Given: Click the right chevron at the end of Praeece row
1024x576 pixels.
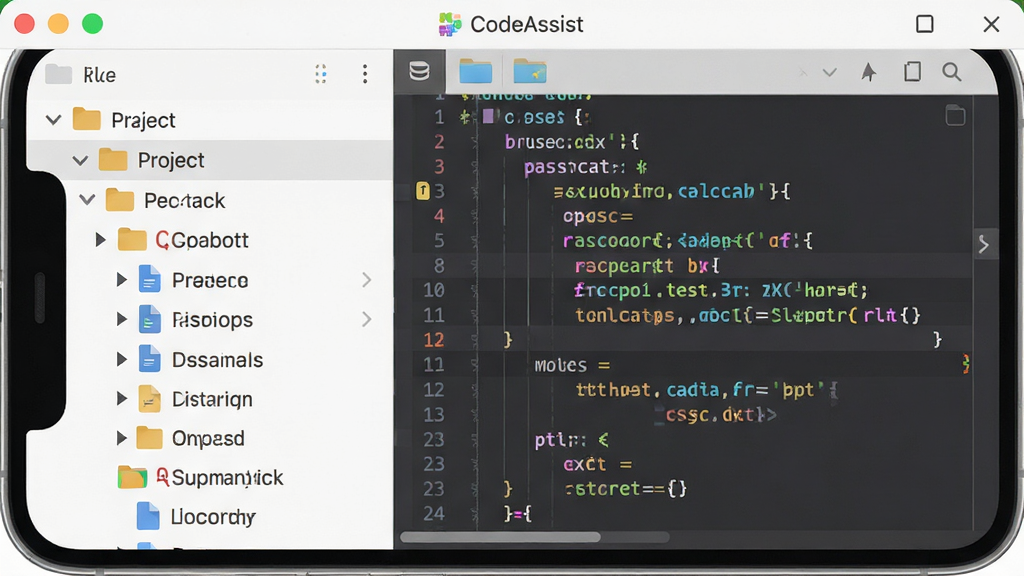Looking at the screenshot, I should (366, 280).
